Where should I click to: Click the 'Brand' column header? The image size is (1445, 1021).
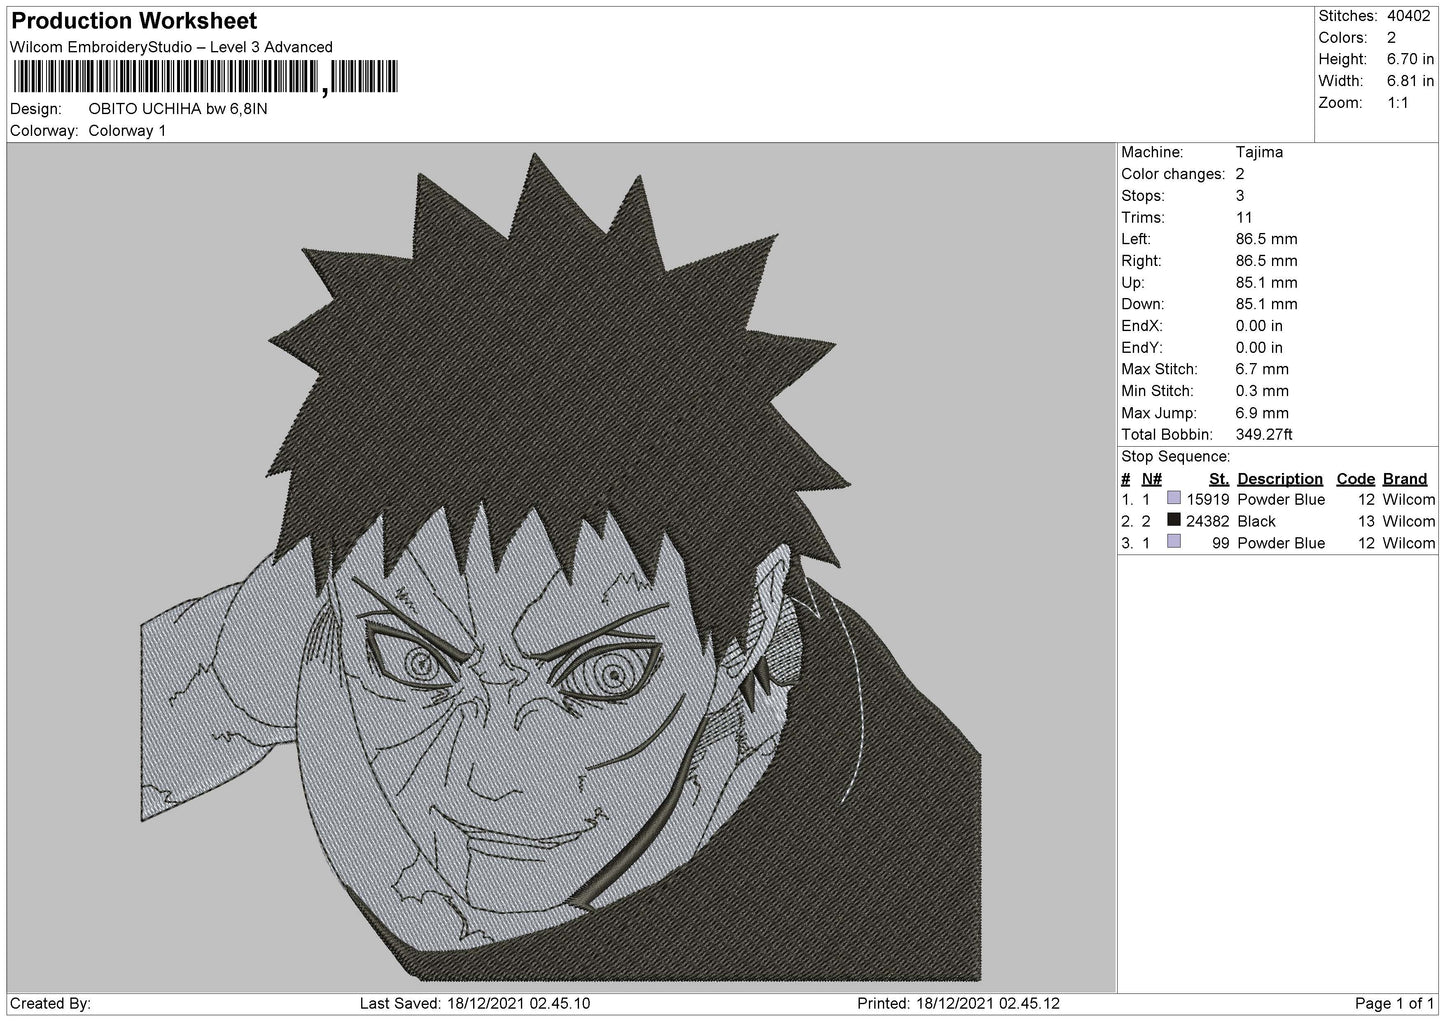(1404, 479)
